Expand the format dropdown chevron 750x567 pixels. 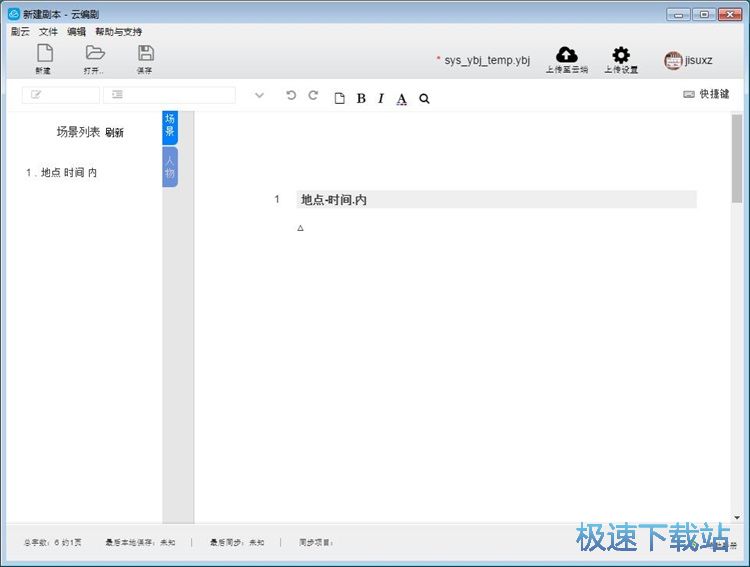[x=259, y=96]
